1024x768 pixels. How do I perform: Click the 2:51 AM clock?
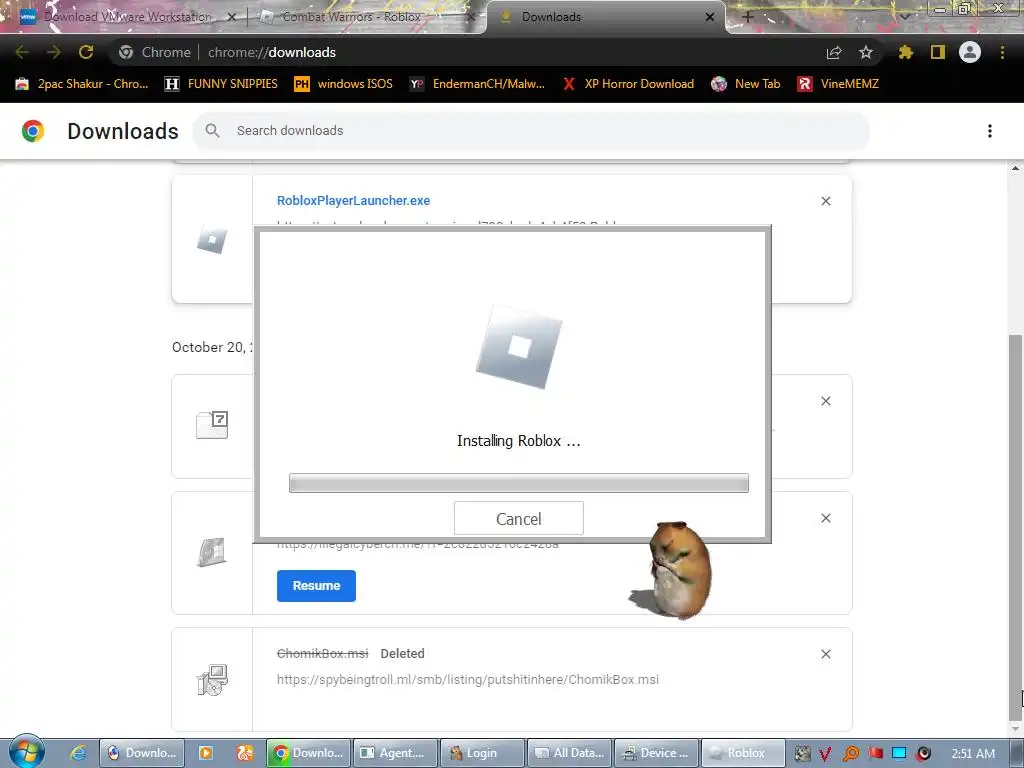[x=973, y=754]
